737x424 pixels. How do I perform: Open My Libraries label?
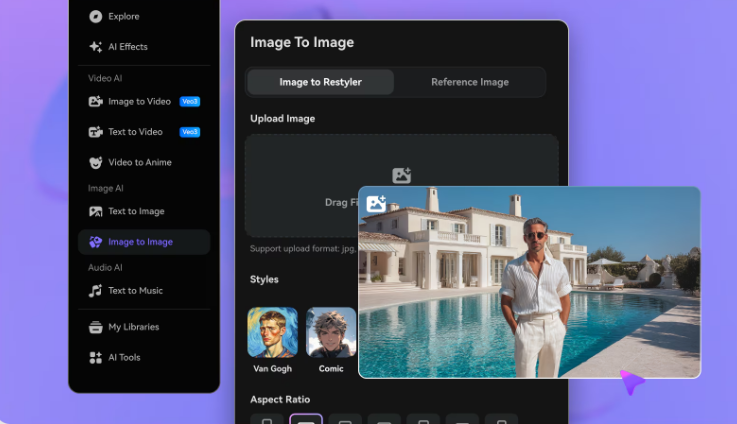point(133,327)
